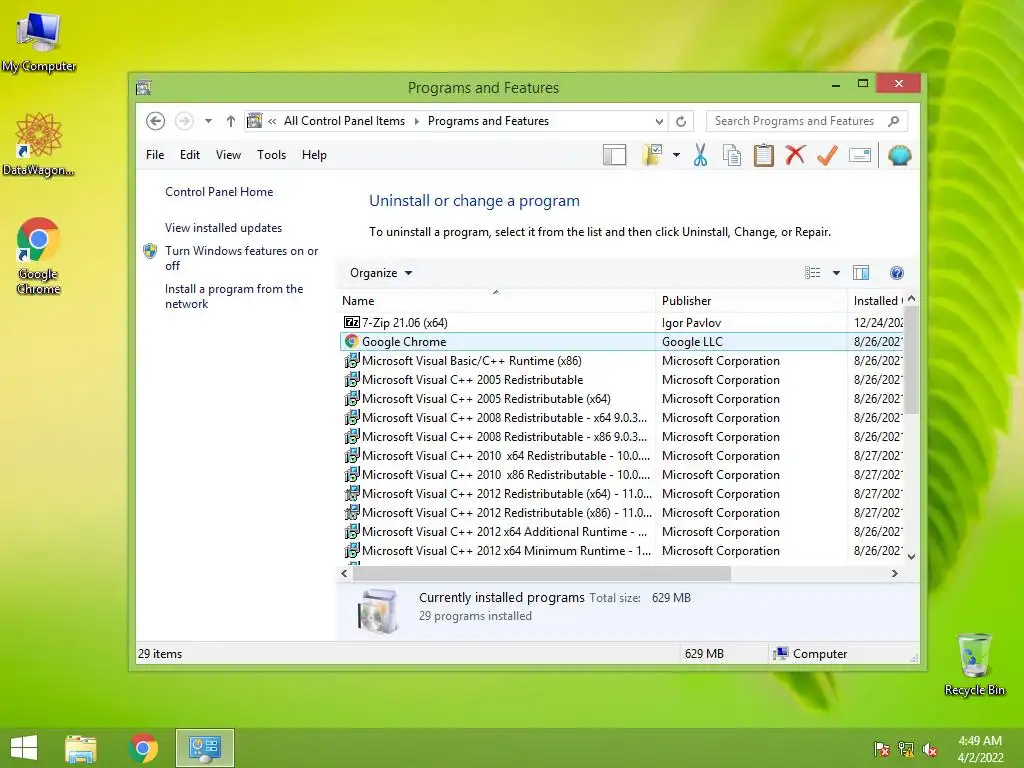Open the folder options icon dropdown arrow

click(676, 155)
